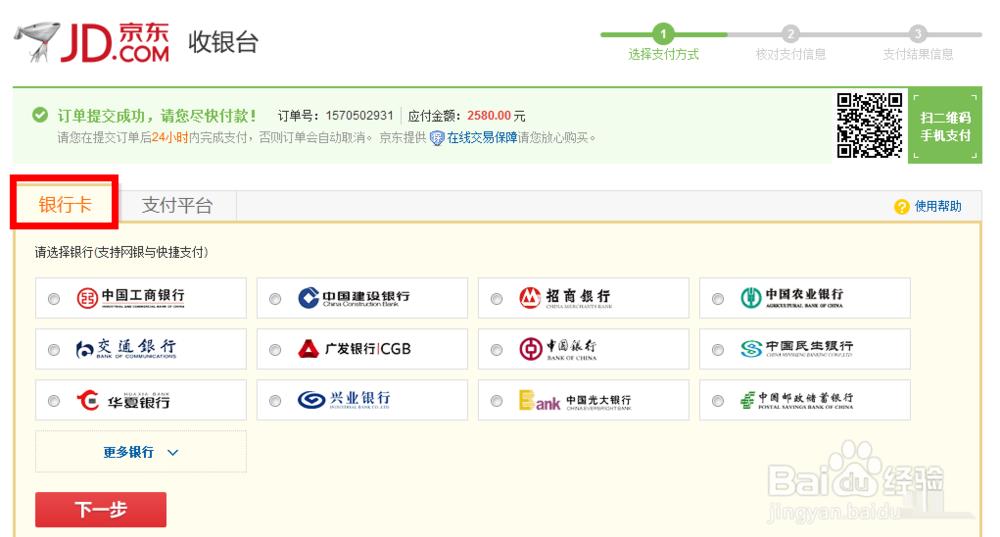Select the 中国建设银行 radio button
The width and height of the screenshot is (1000, 537).
pyautogui.click(x=276, y=299)
